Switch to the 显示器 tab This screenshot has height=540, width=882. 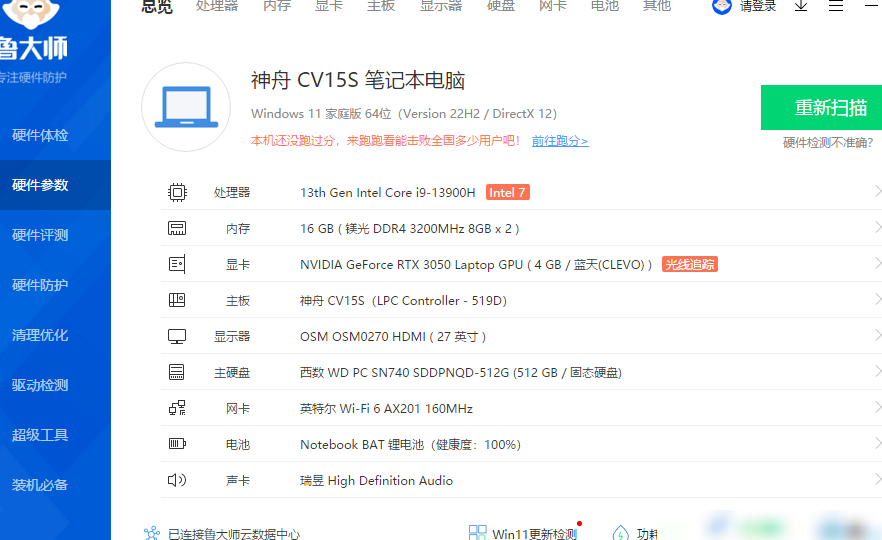pos(441,6)
